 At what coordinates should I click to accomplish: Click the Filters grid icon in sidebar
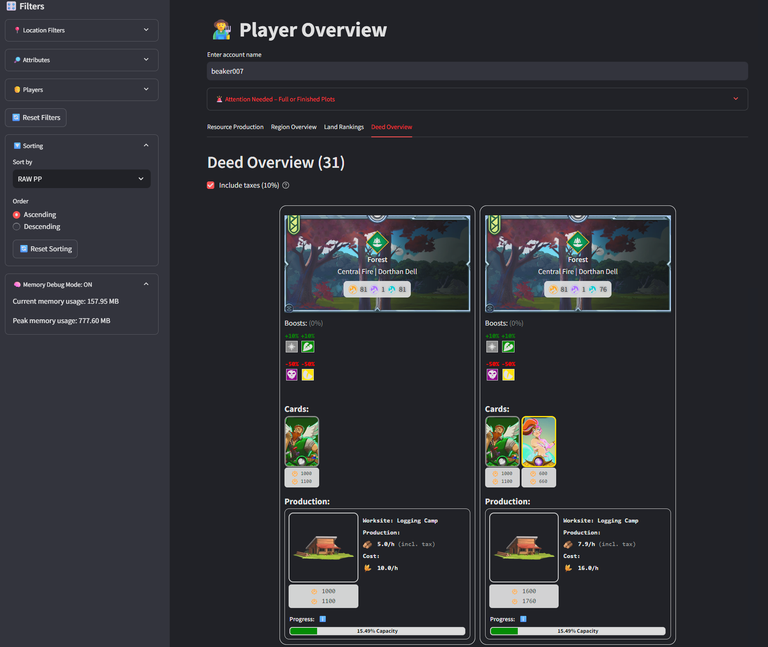tap(11, 6)
